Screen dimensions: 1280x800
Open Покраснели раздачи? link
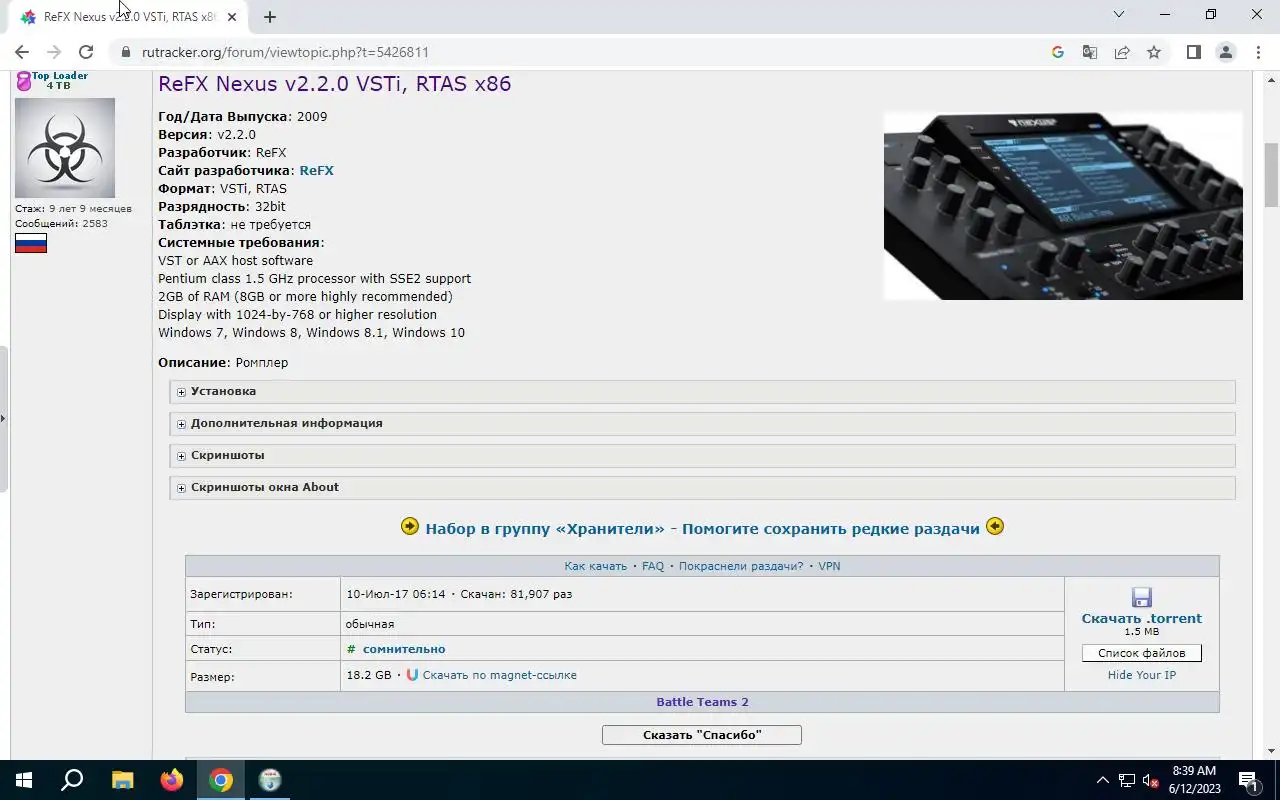click(741, 566)
